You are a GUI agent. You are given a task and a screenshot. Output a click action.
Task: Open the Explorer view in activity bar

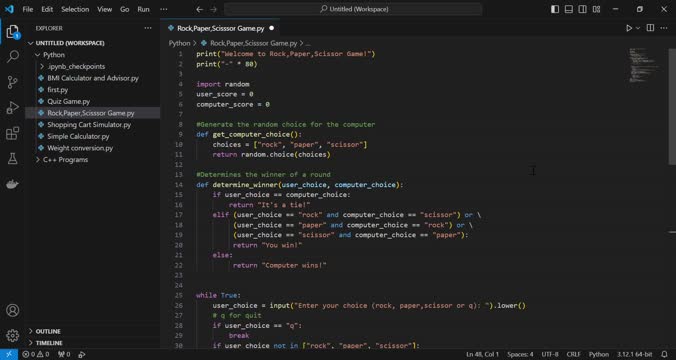(13, 32)
